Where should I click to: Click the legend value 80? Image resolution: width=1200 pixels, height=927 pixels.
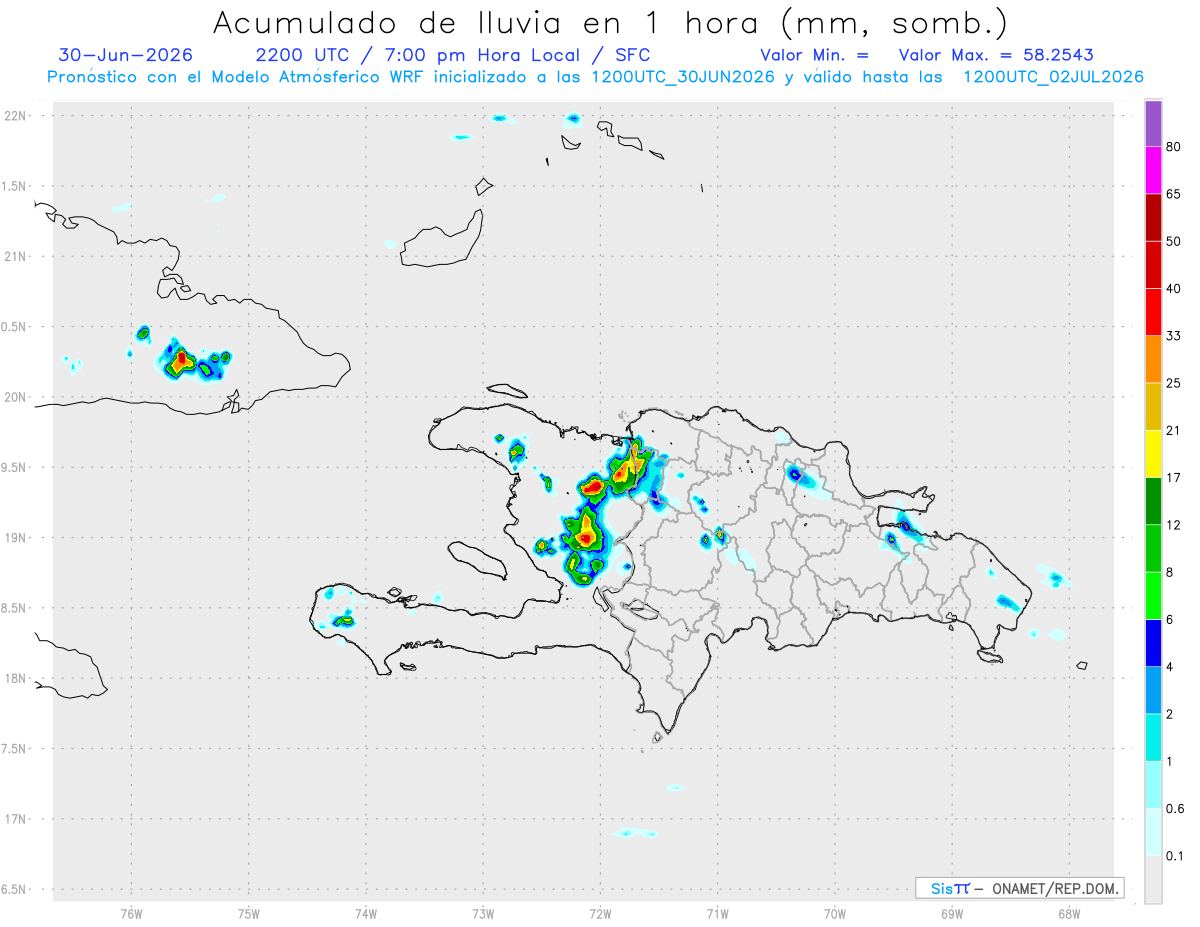[1174, 147]
